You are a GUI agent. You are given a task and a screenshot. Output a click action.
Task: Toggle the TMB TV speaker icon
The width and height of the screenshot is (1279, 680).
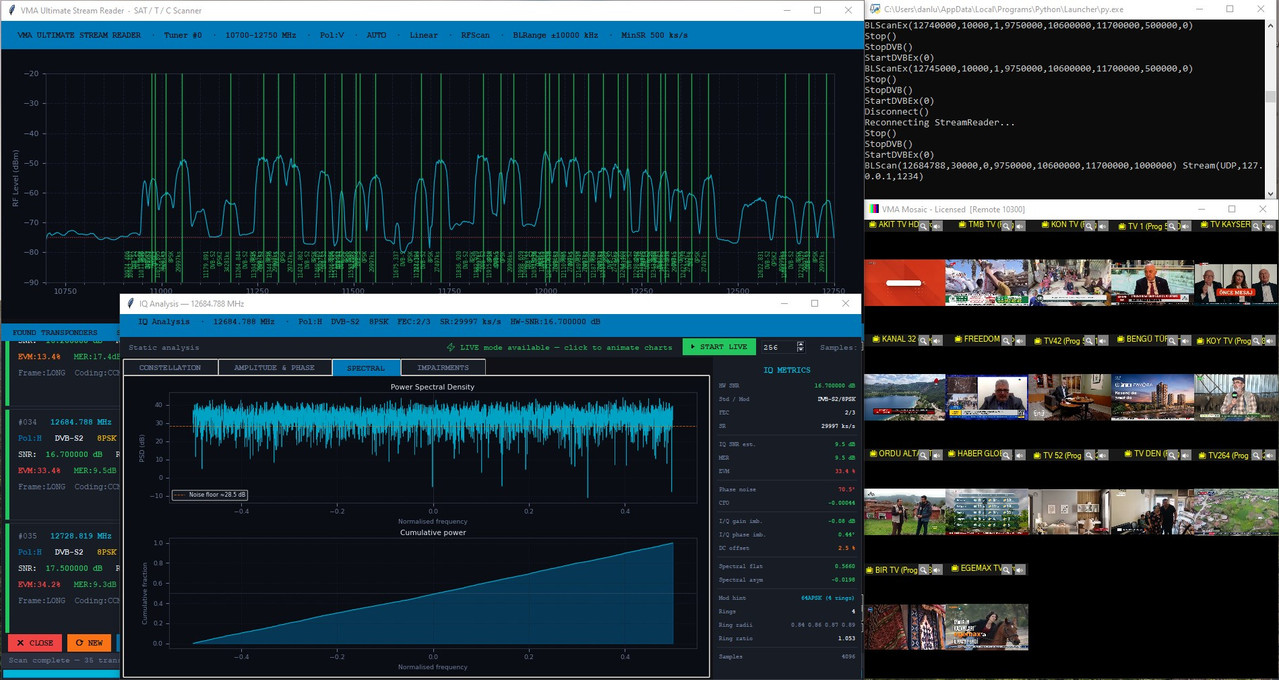(1020, 226)
